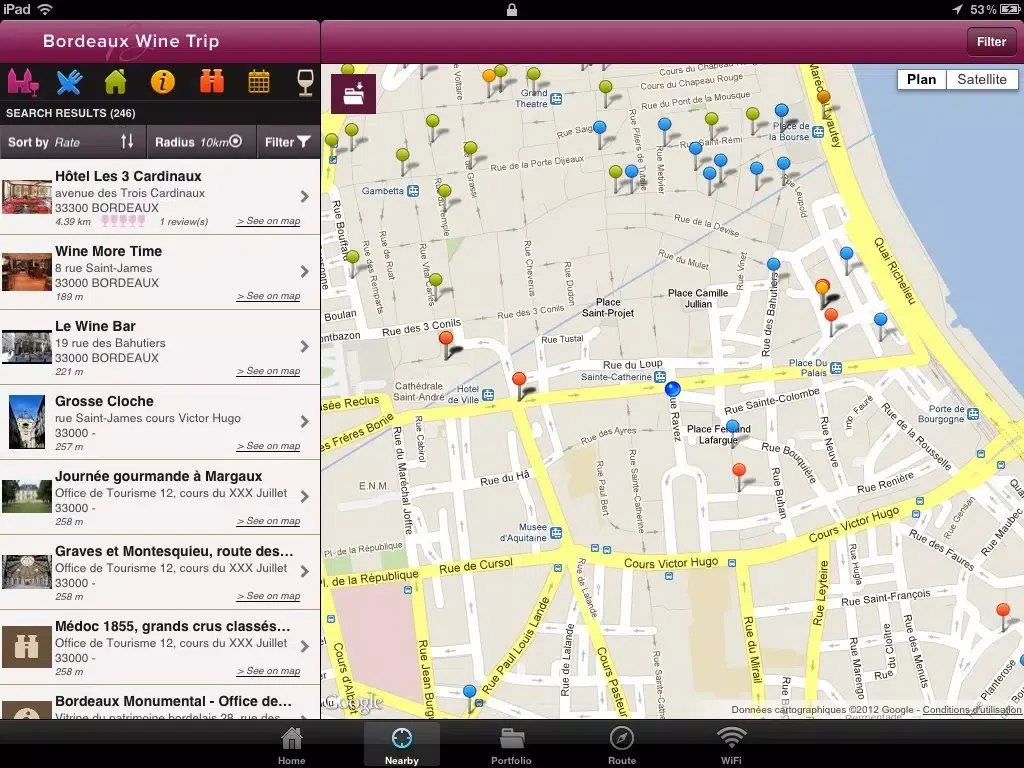1024x768 pixels.
Task: Tap the battery indicator in status bar
Action: click(1010, 9)
